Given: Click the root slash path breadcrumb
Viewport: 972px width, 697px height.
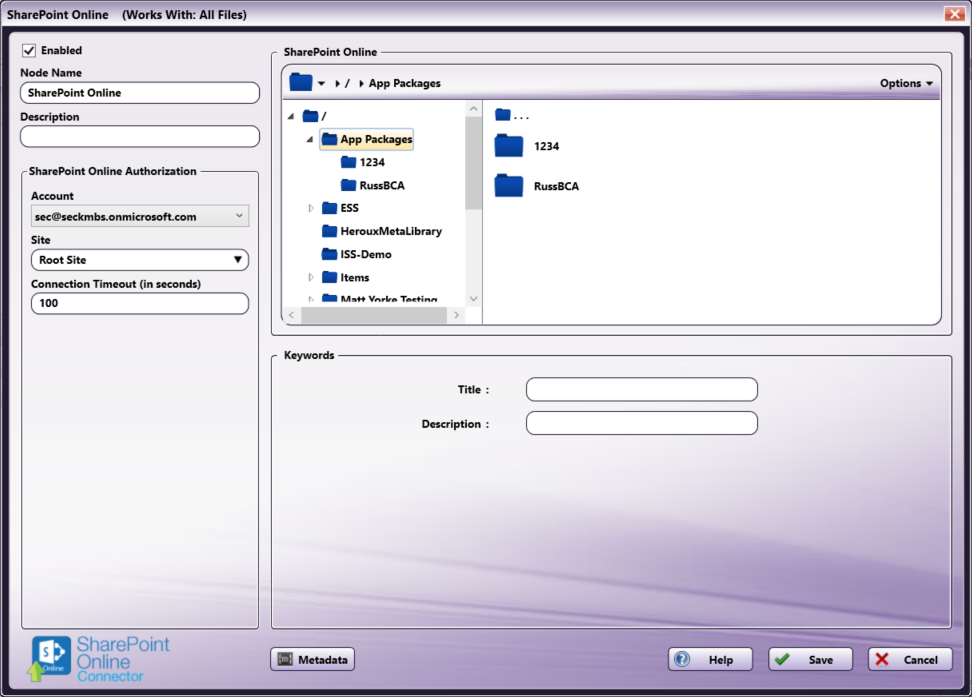Looking at the screenshot, I should 347,83.
